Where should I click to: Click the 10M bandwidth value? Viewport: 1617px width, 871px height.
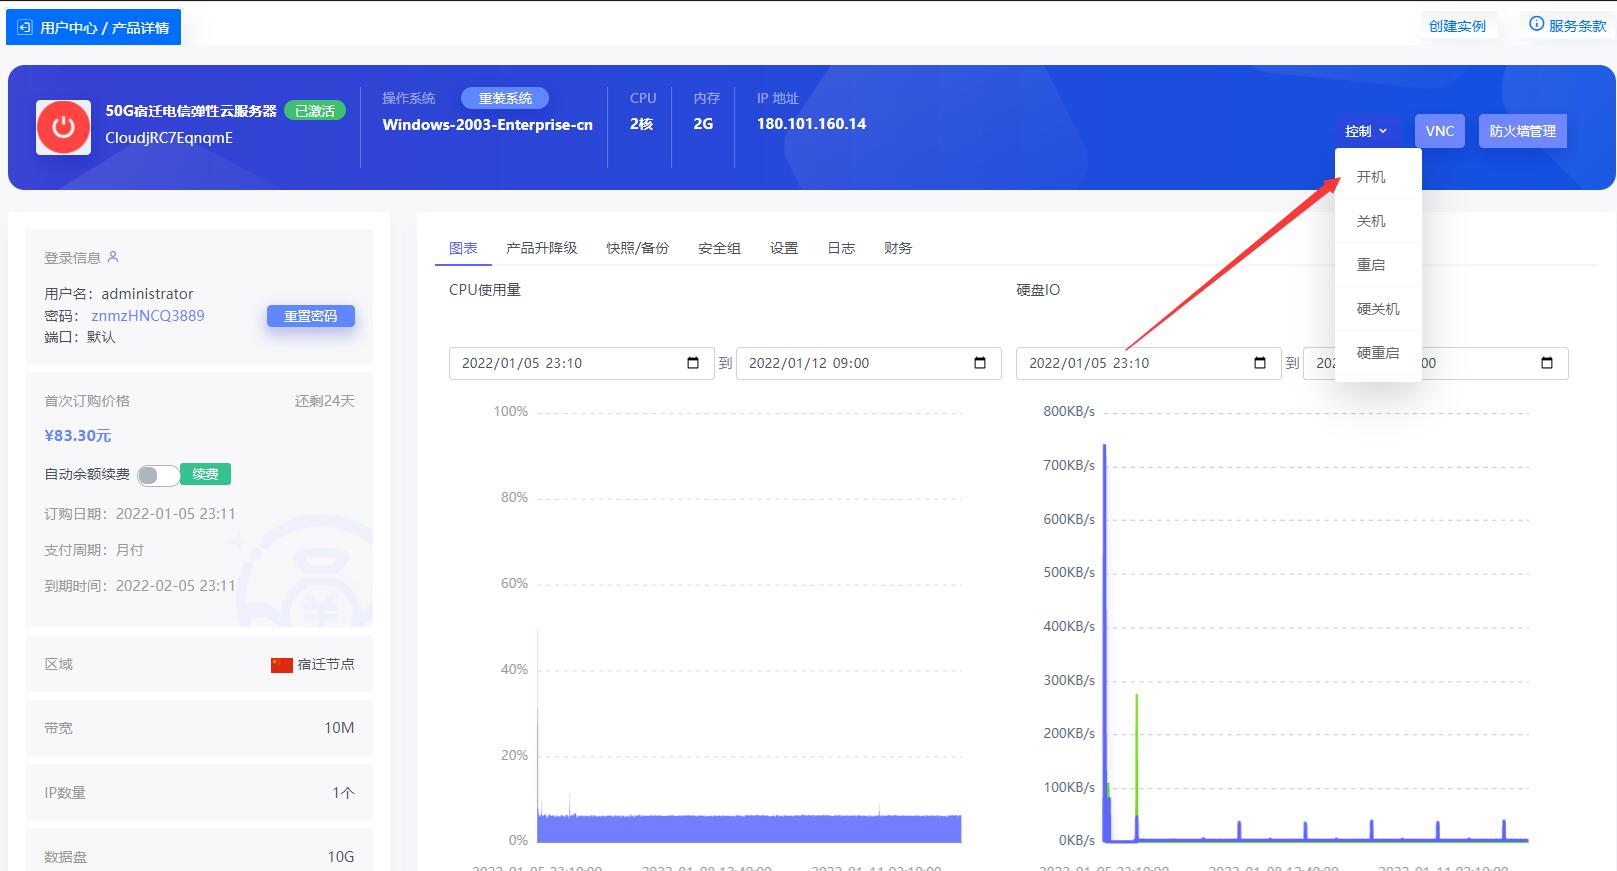pyautogui.click(x=339, y=728)
